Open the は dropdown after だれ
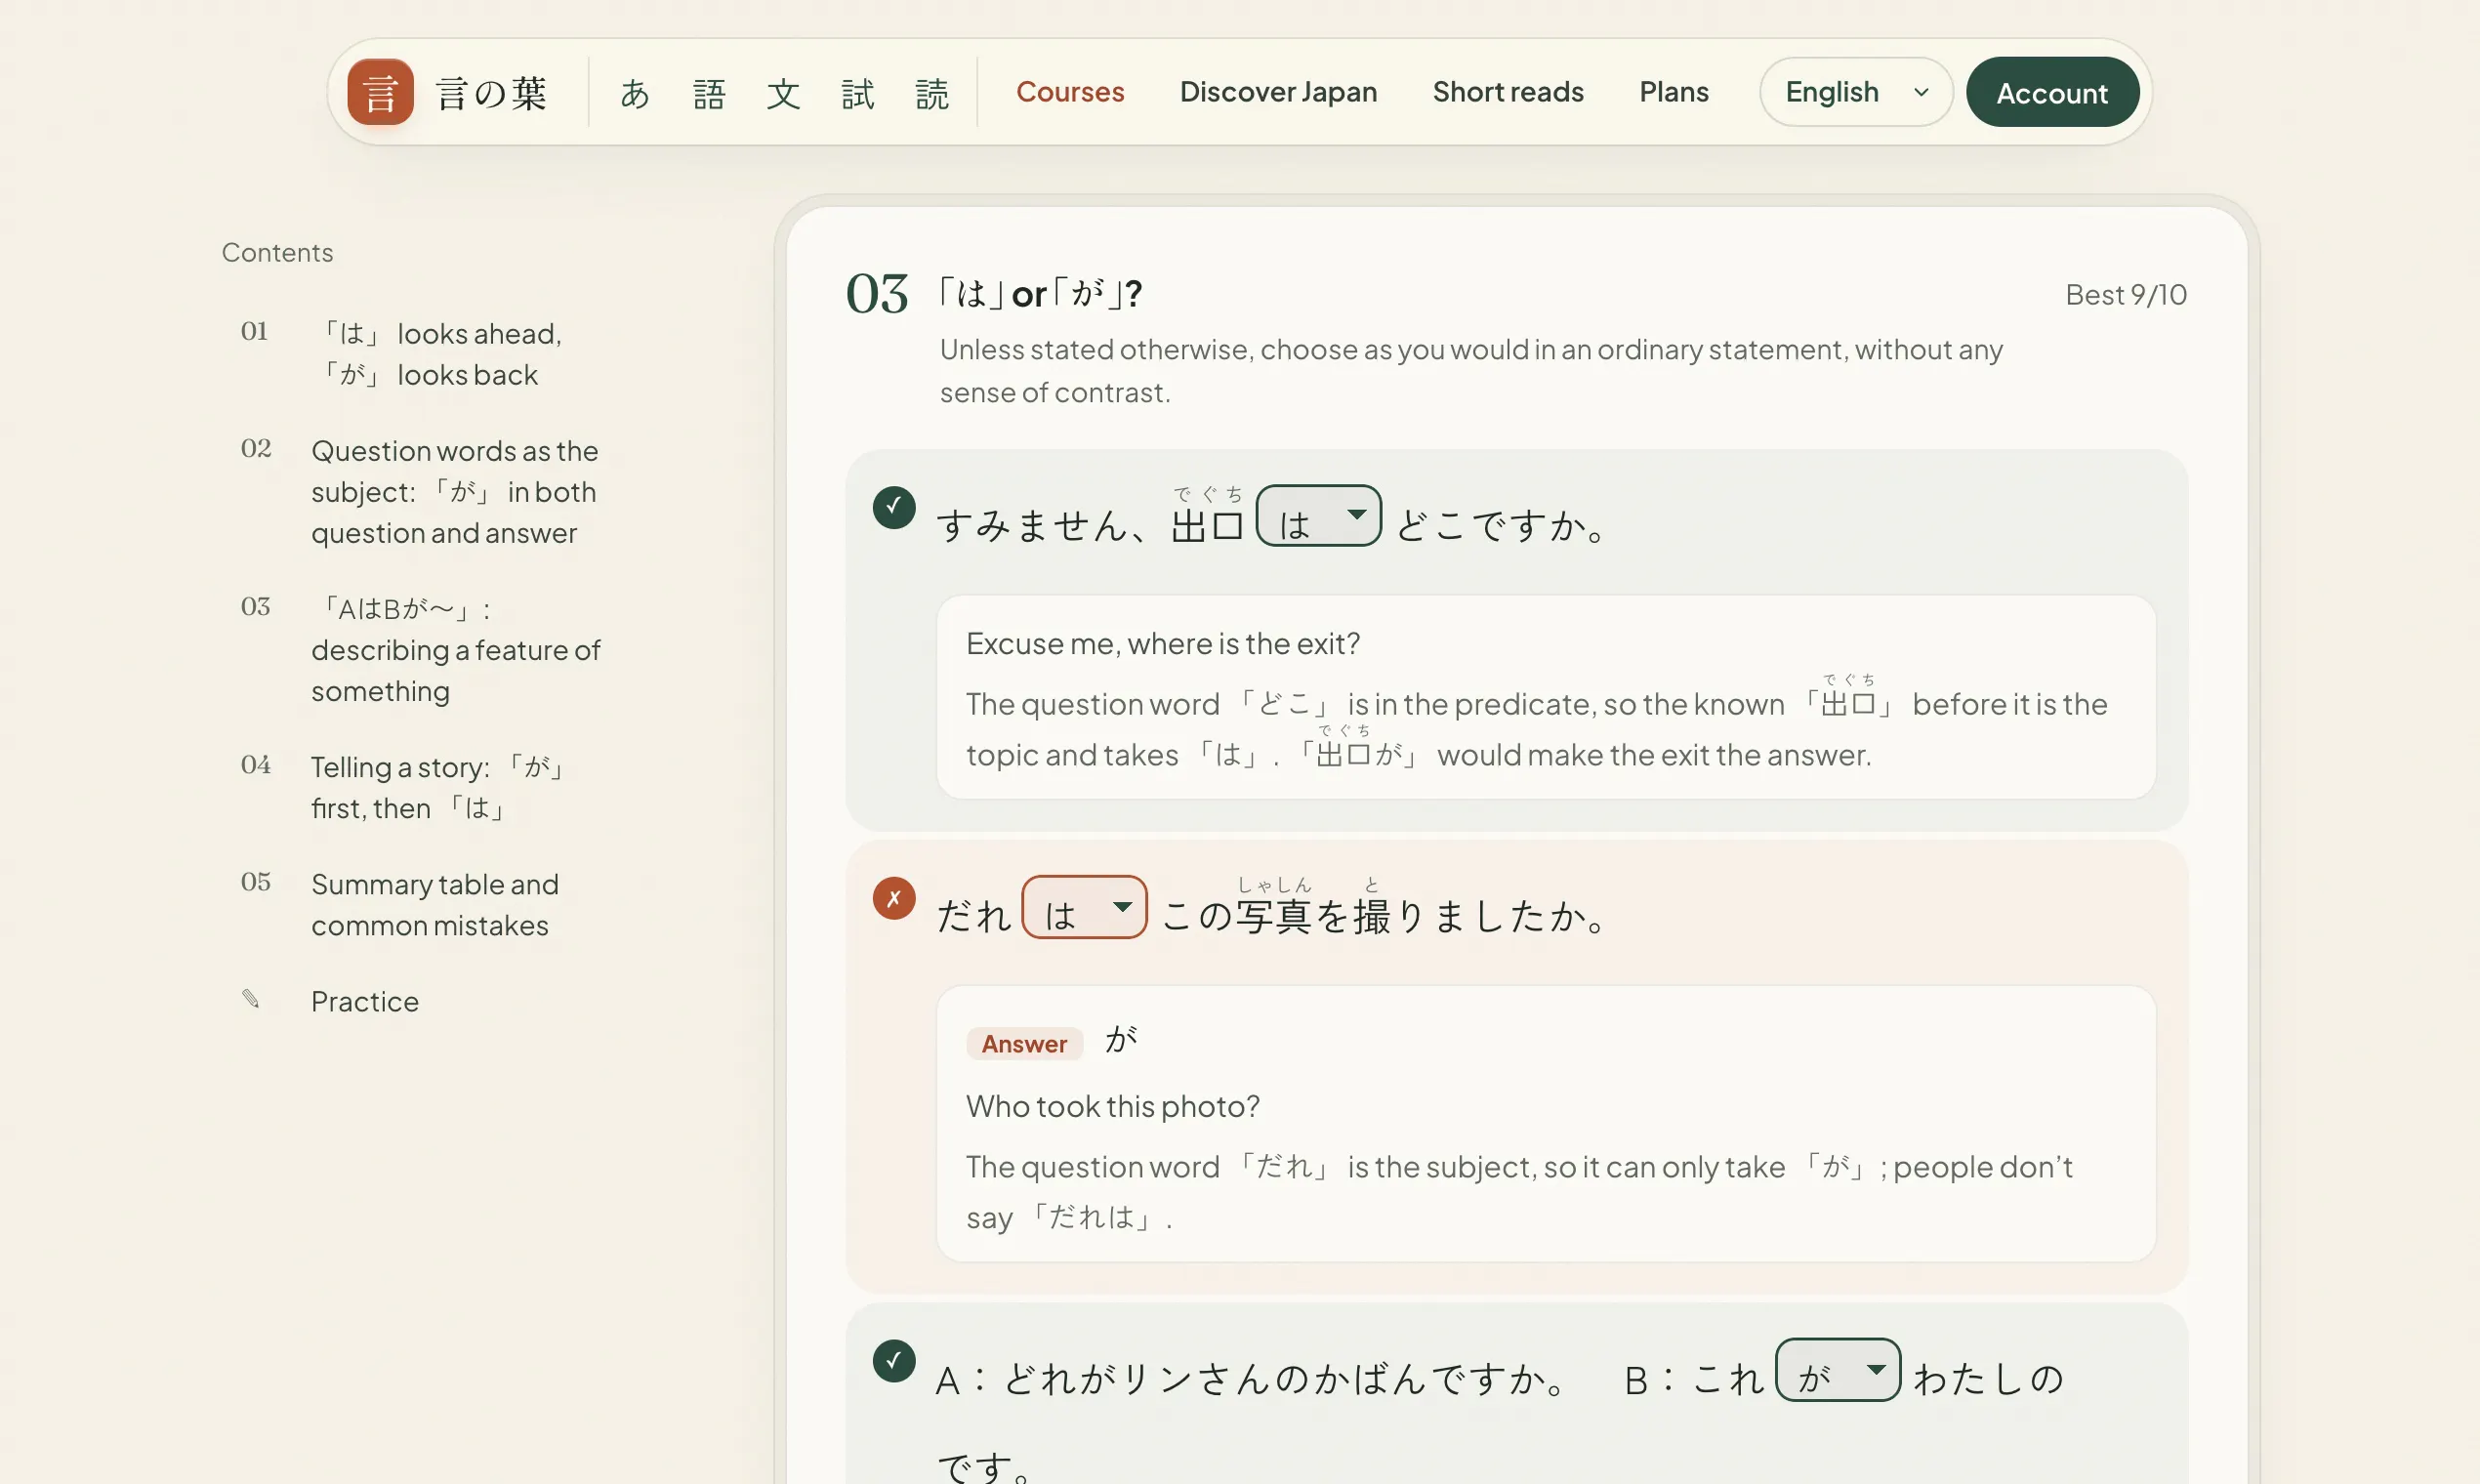2480x1484 pixels. (x=1084, y=907)
